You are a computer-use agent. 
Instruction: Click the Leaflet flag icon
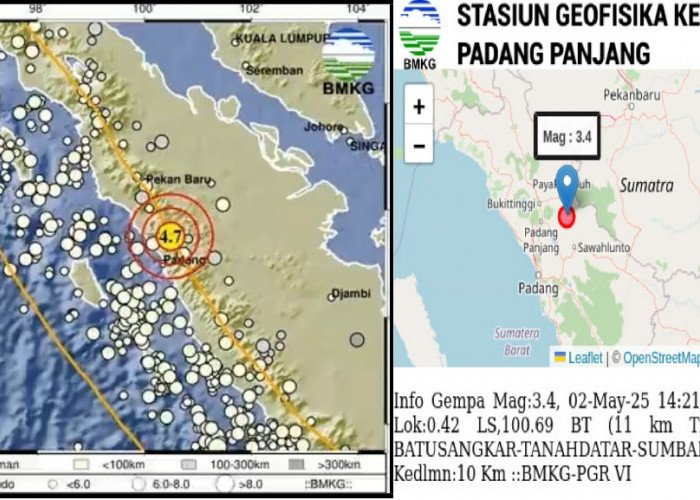pos(559,357)
